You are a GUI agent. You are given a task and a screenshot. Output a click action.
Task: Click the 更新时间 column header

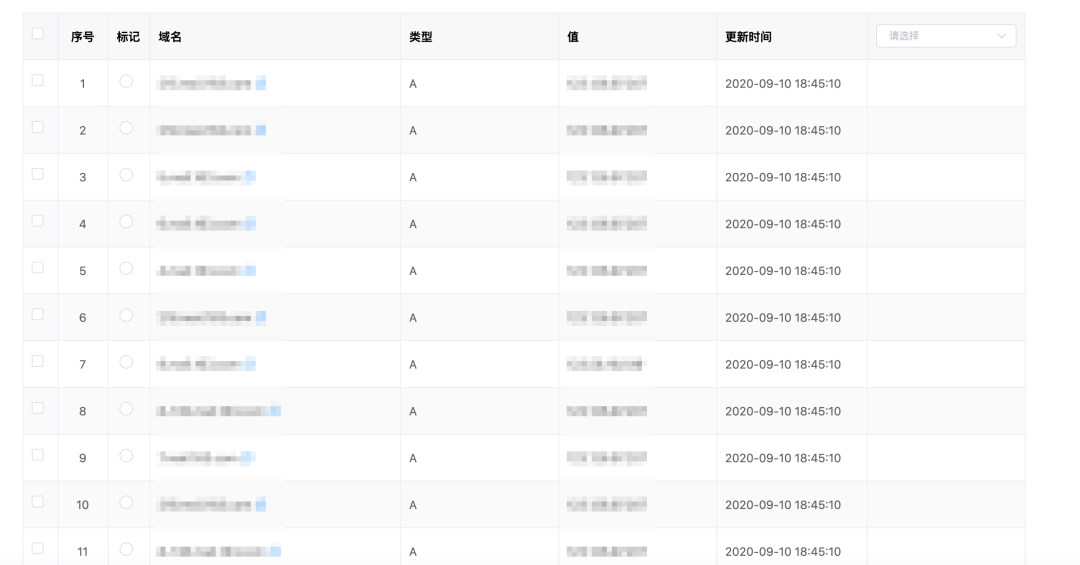tap(748, 37)
